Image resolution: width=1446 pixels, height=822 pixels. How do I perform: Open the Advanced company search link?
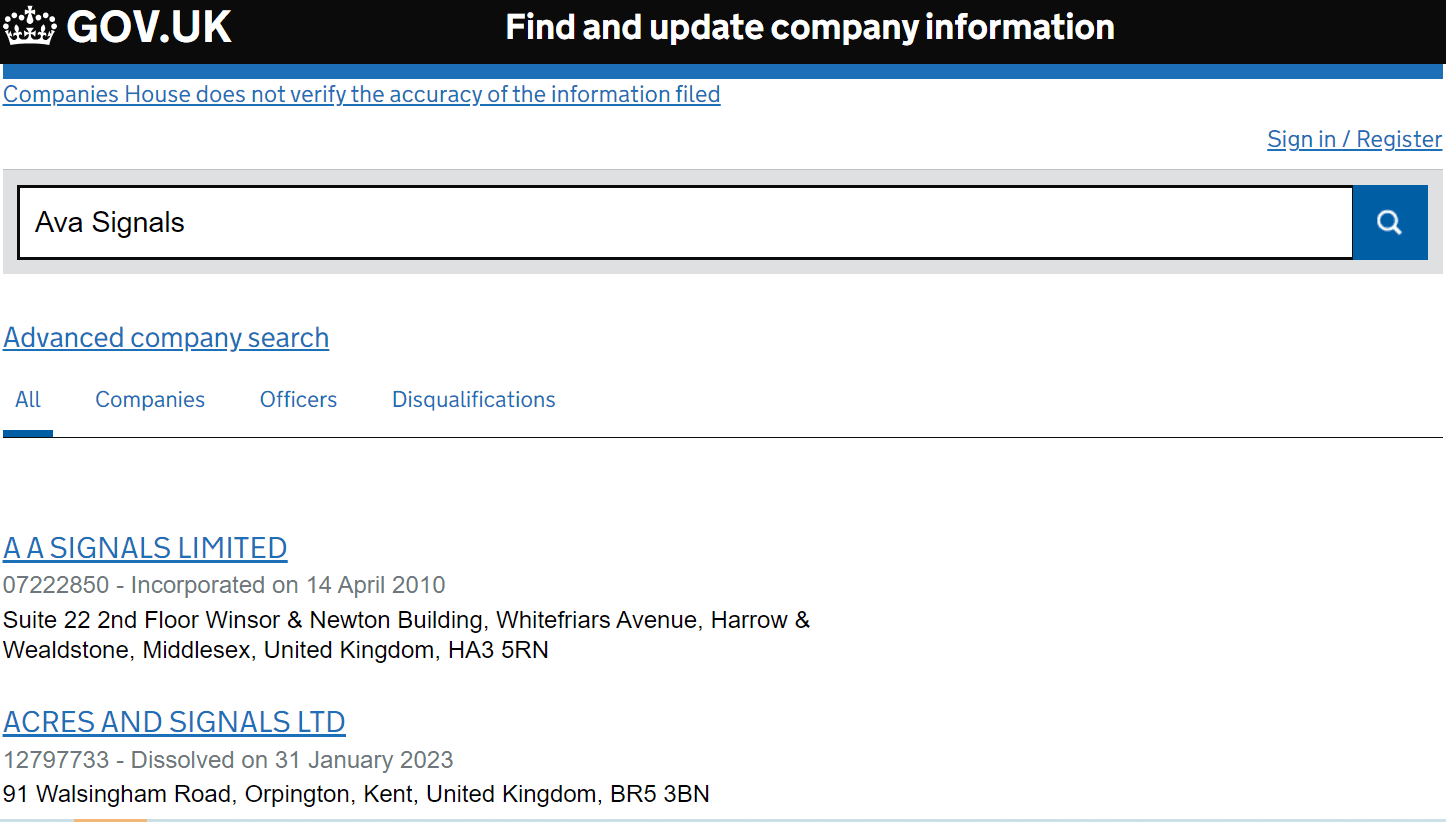coord(166,338)
